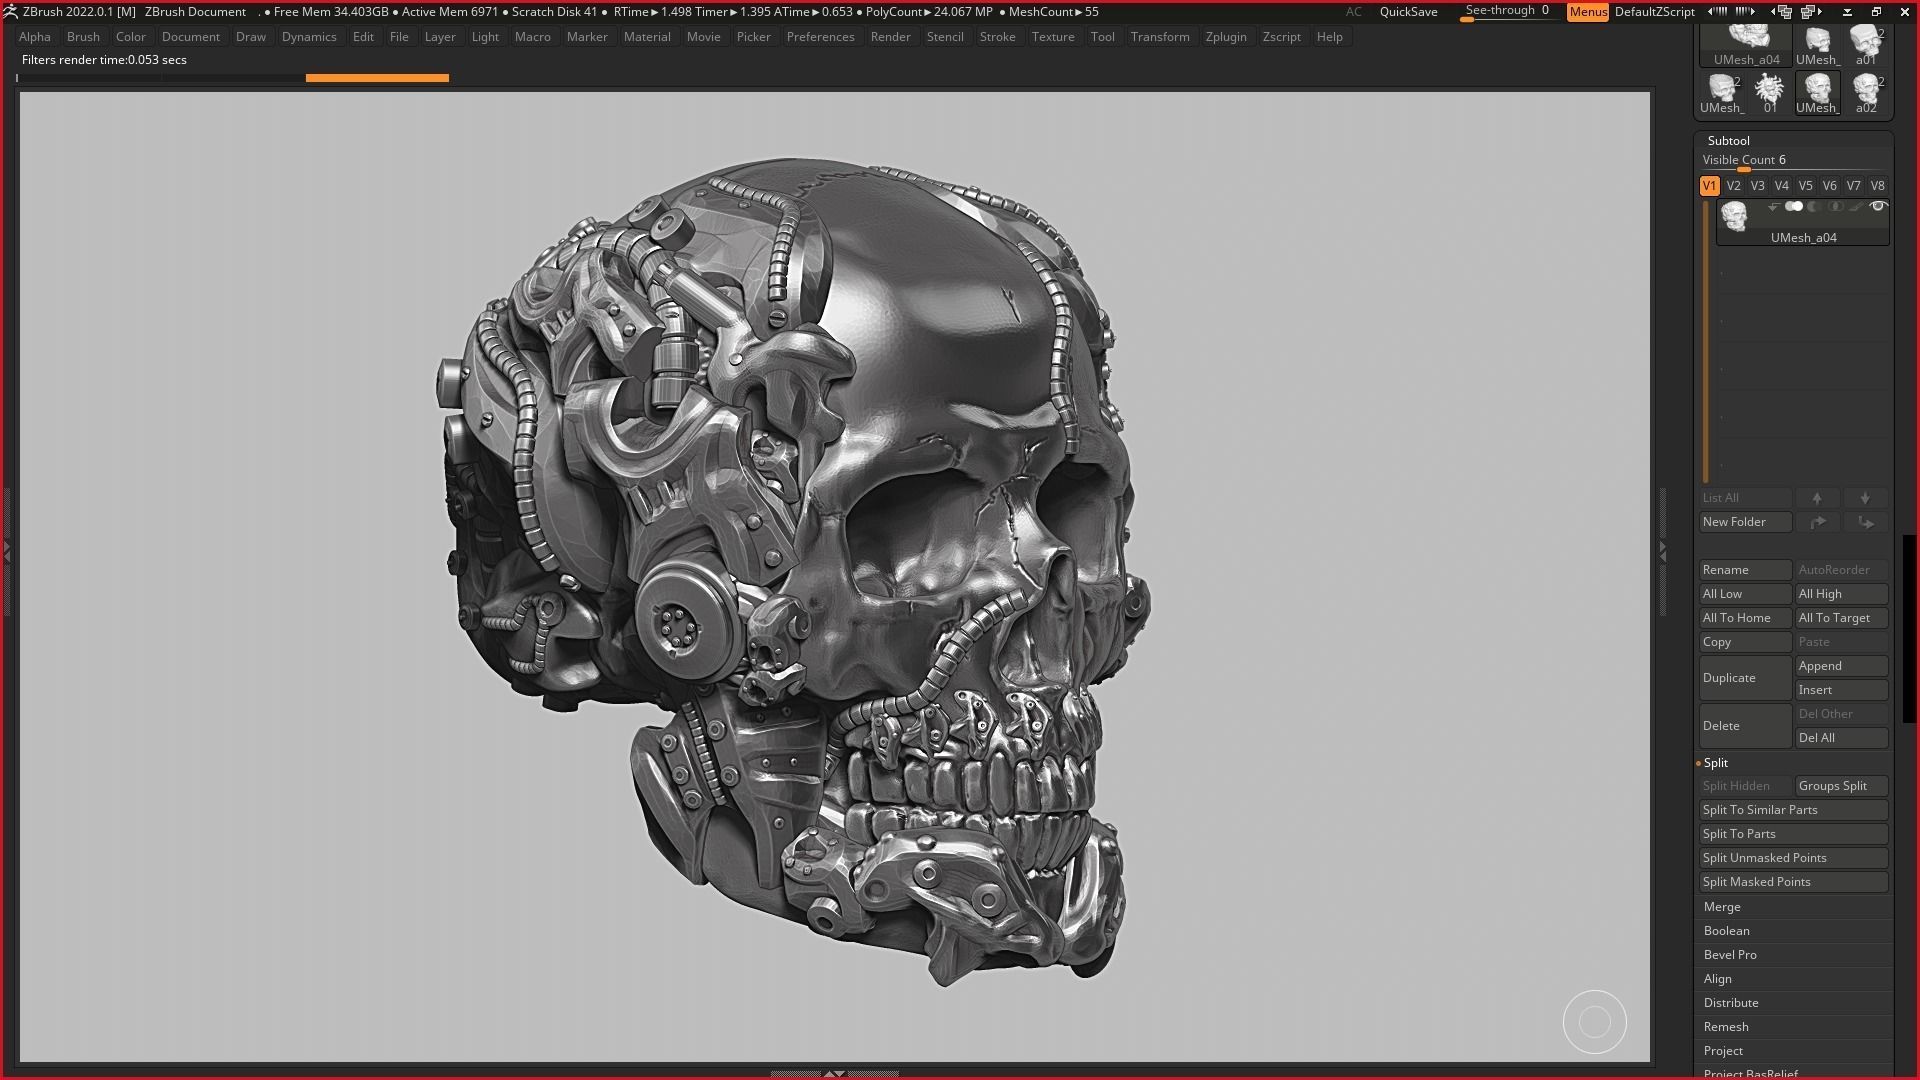This screenshot has width=1920, height=1080.
Task: Click the Split To Parts button
Action: 1793,834
